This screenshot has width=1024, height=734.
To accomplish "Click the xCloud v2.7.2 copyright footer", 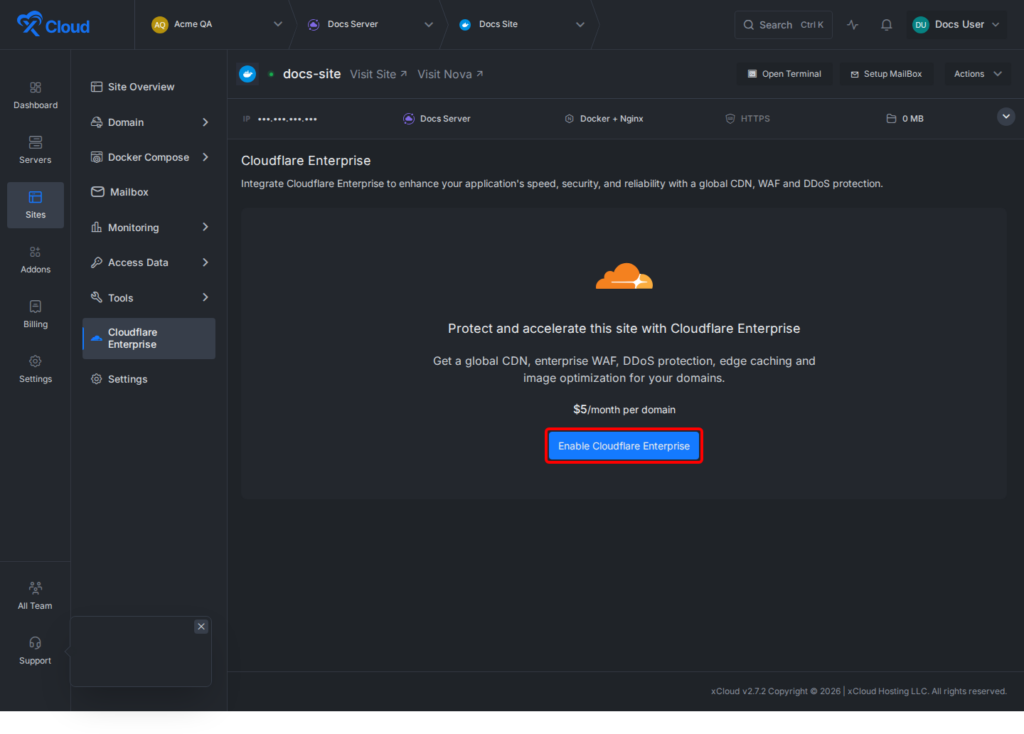I will coord(859,691).
